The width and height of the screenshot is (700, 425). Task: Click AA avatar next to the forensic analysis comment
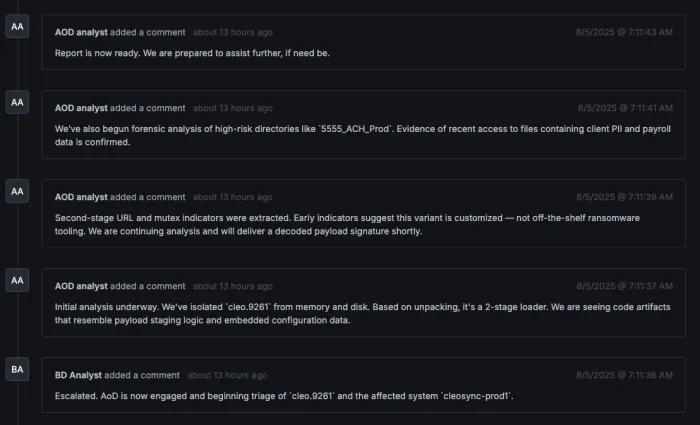pyautogui.click(x=17, y=102)
